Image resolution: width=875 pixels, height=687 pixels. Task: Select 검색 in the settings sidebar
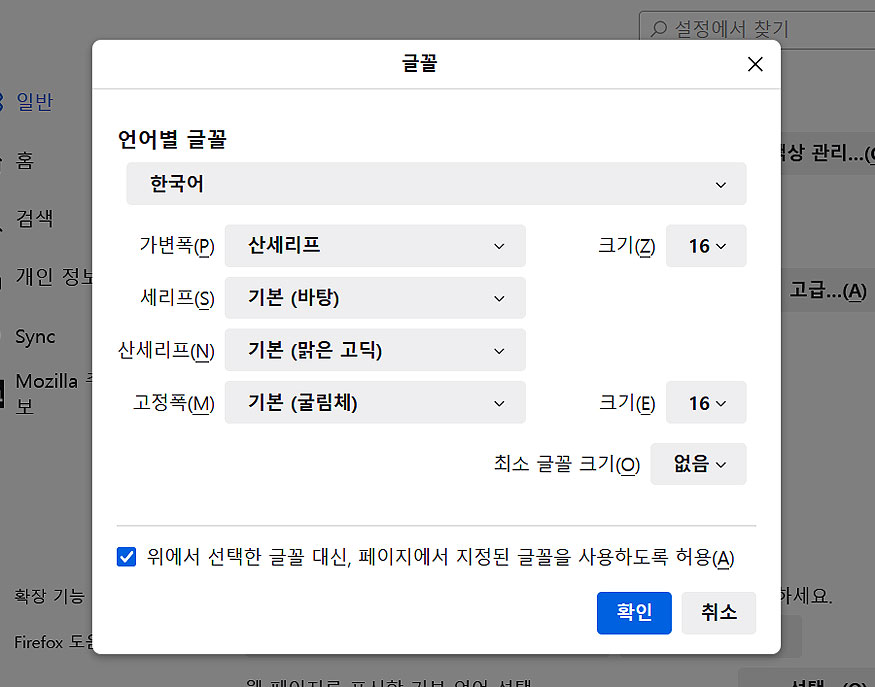pyautogui.click(x=35, y=219)
